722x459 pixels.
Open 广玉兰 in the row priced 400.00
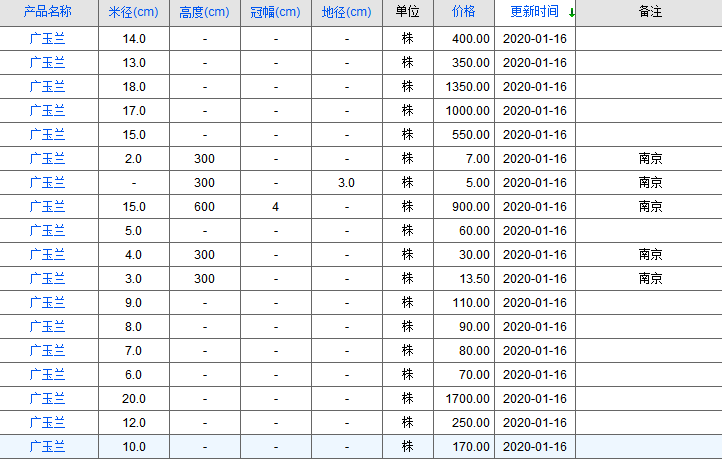click(47, 39)
